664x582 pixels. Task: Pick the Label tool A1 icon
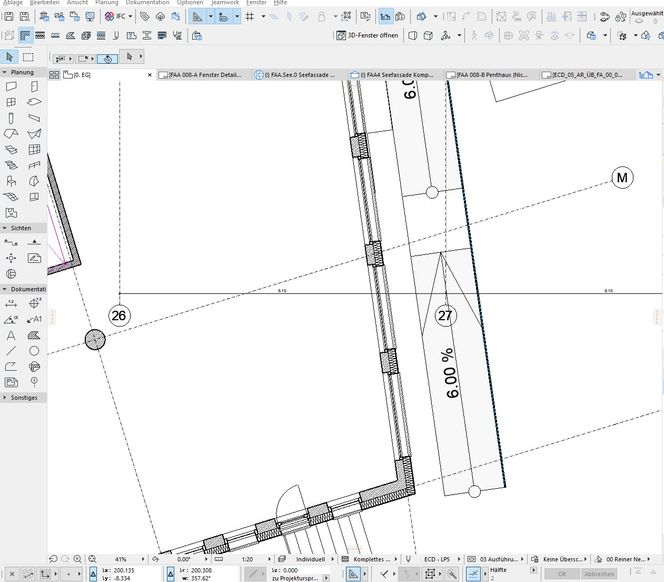tap(34, 319)
